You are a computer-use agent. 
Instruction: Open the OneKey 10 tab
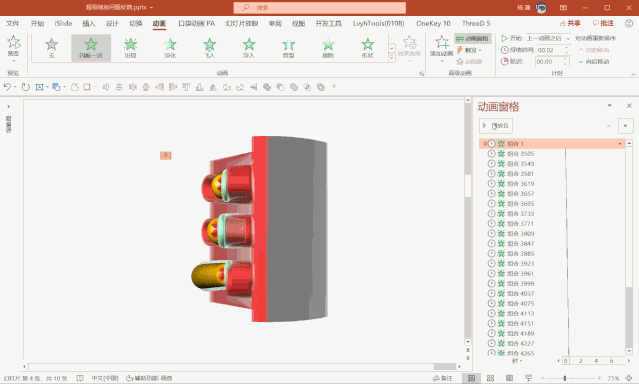[x=433, y=24]
